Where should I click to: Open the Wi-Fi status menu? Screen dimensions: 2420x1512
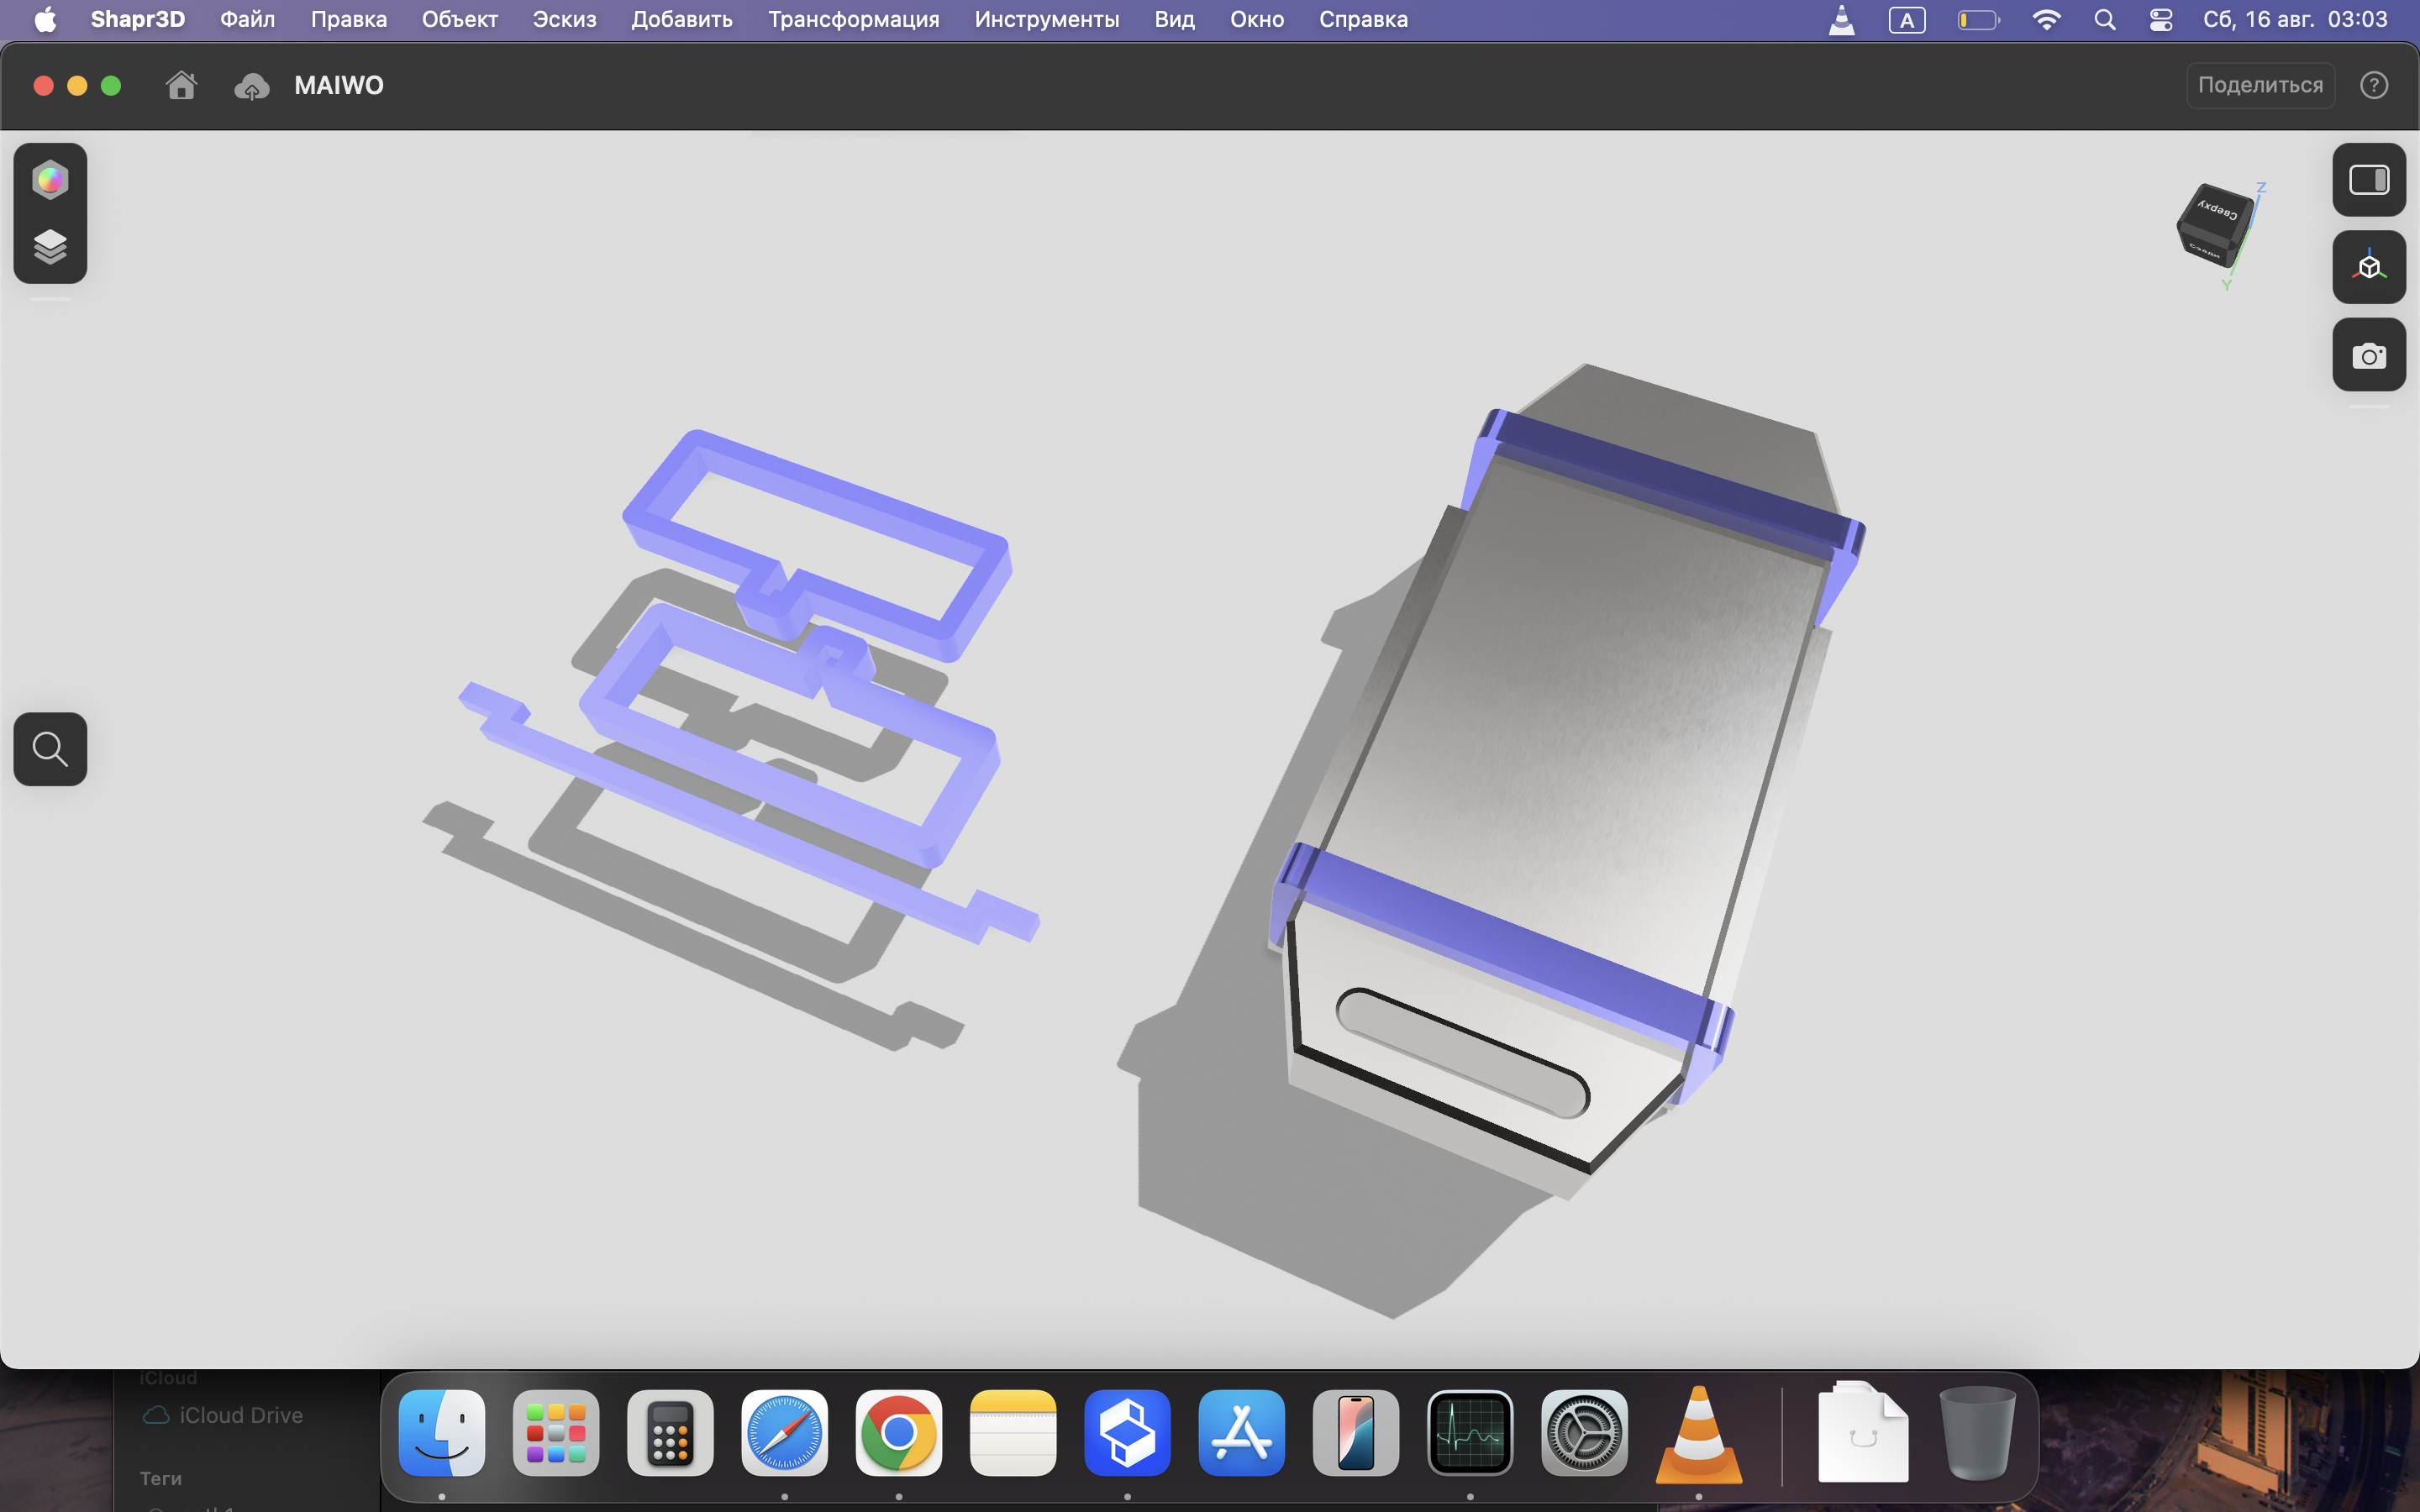coord(2046,20)
